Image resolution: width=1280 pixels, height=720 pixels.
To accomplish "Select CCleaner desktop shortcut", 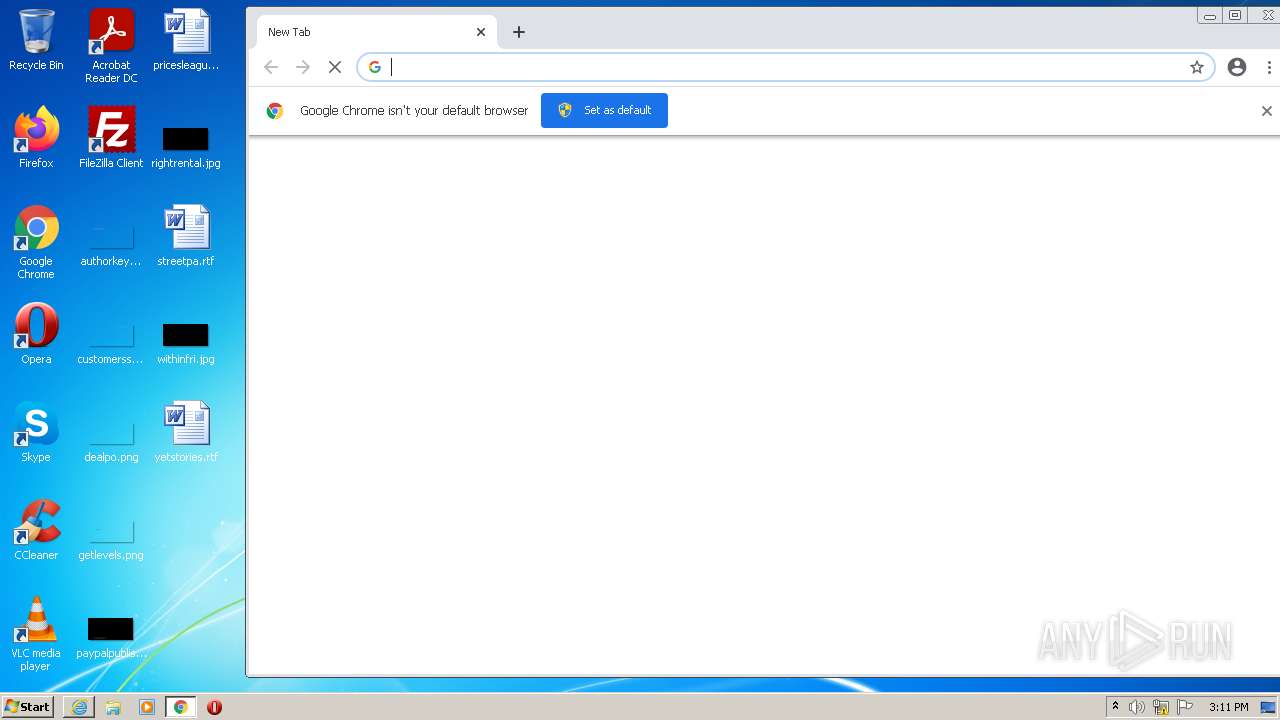I will (36, 530).
